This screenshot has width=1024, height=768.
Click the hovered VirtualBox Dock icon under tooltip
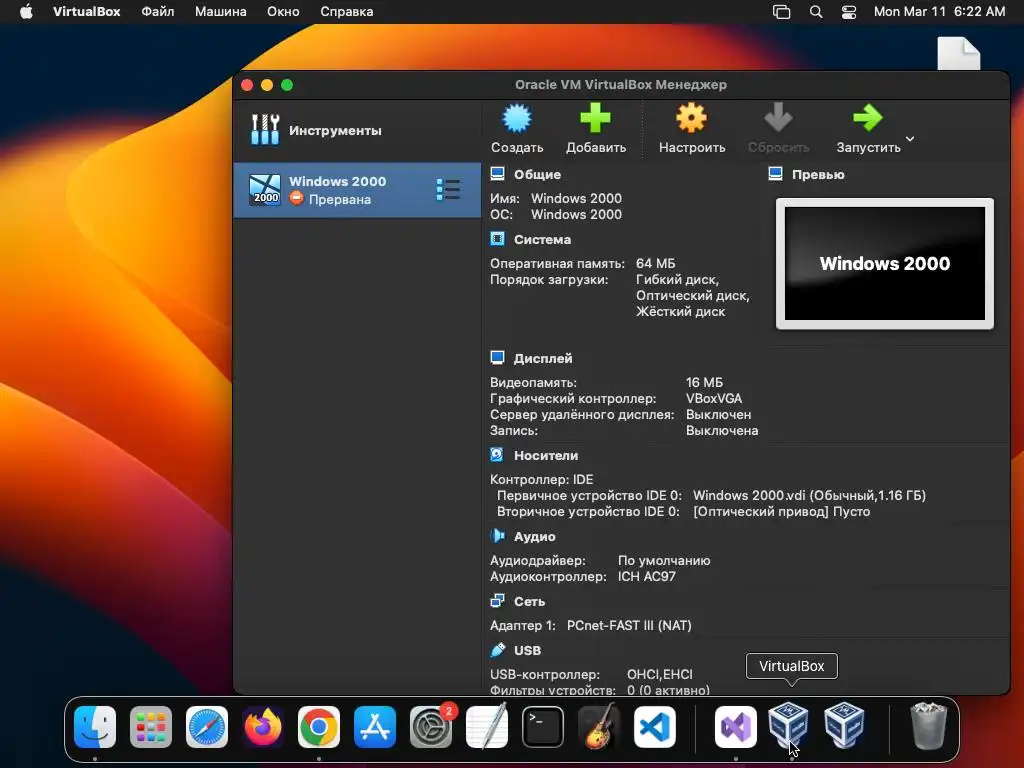[788, 725]
